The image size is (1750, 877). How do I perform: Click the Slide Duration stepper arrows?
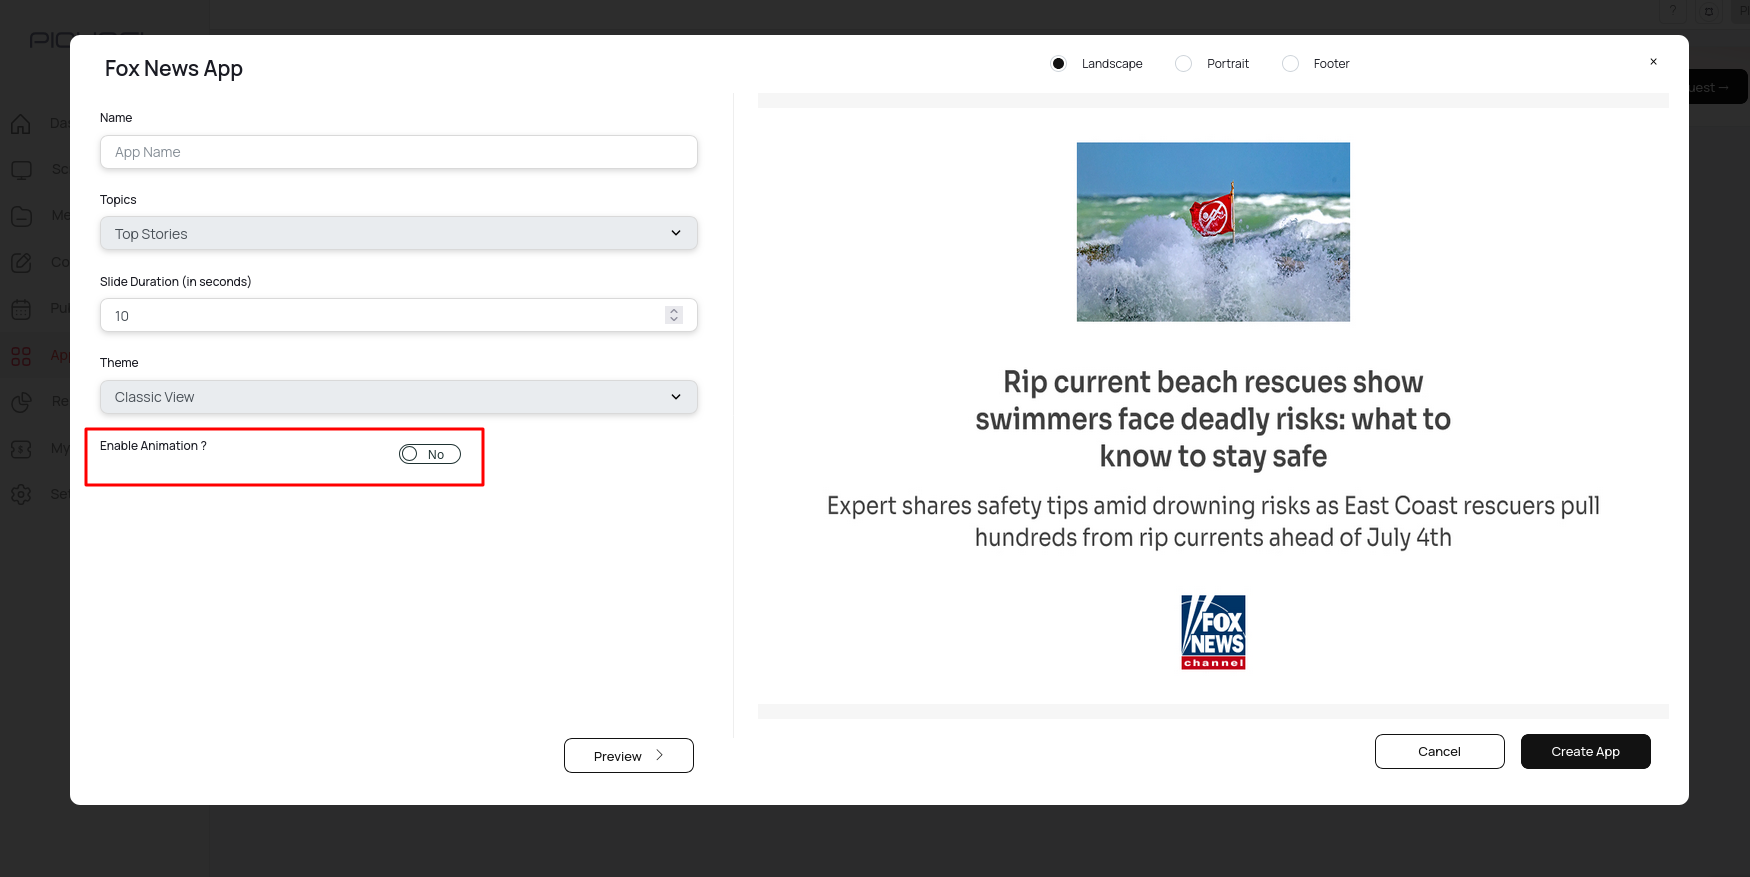[674, 315]
